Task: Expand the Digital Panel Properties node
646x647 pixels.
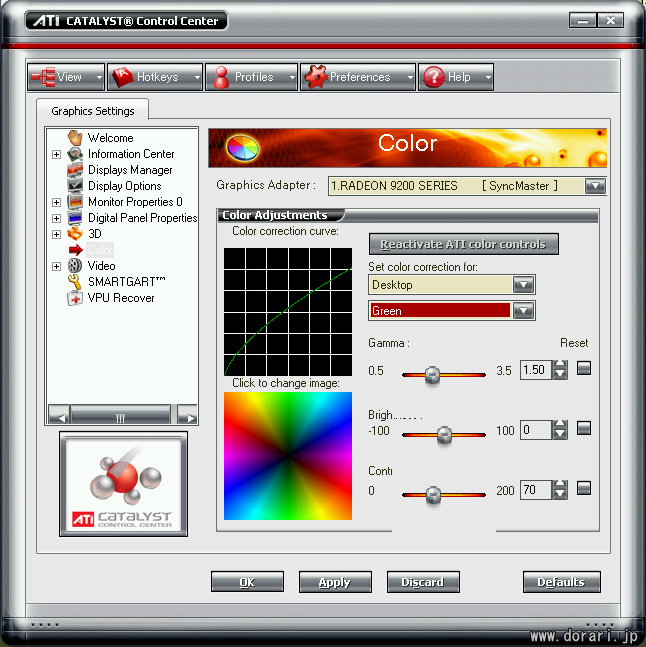Action: pos(57,218)
